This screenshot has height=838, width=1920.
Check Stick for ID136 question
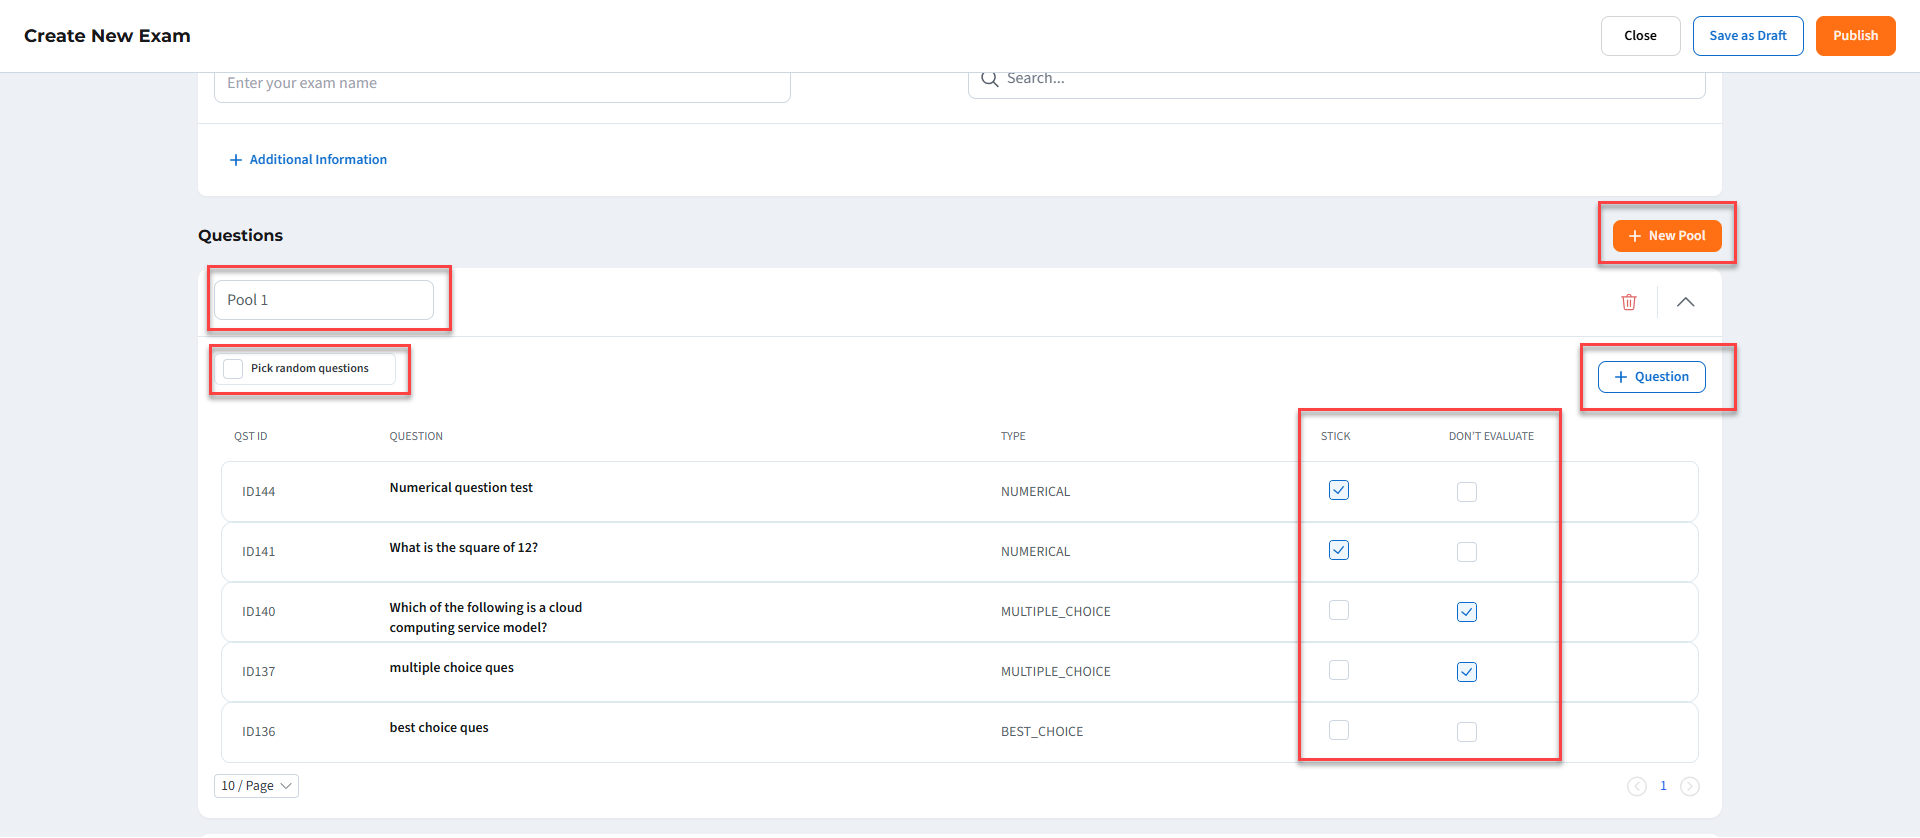click(x=1339, y=730)
